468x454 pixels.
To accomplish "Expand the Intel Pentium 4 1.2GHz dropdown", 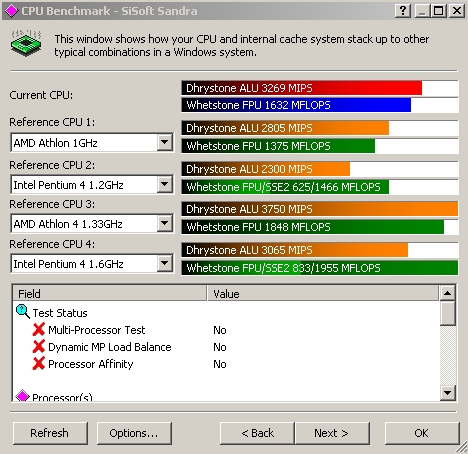I will click(165, 184).
